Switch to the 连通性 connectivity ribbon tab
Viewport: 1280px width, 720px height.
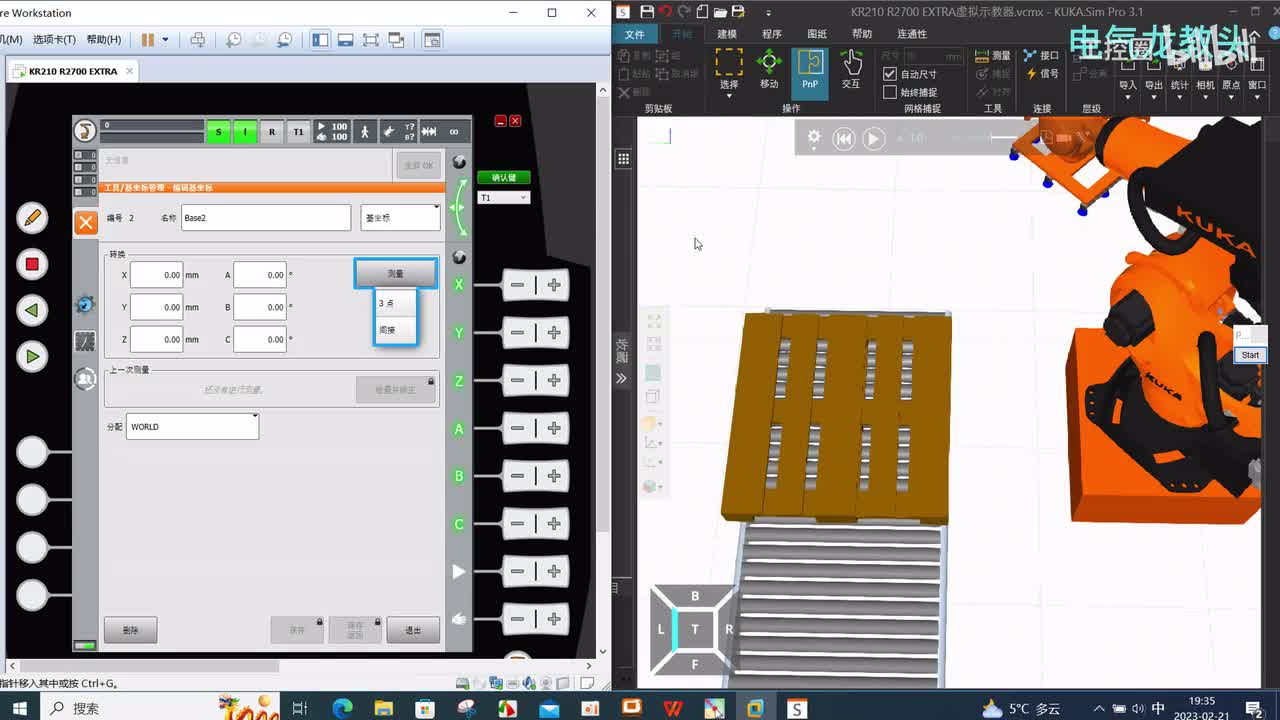tap(912, 34)
